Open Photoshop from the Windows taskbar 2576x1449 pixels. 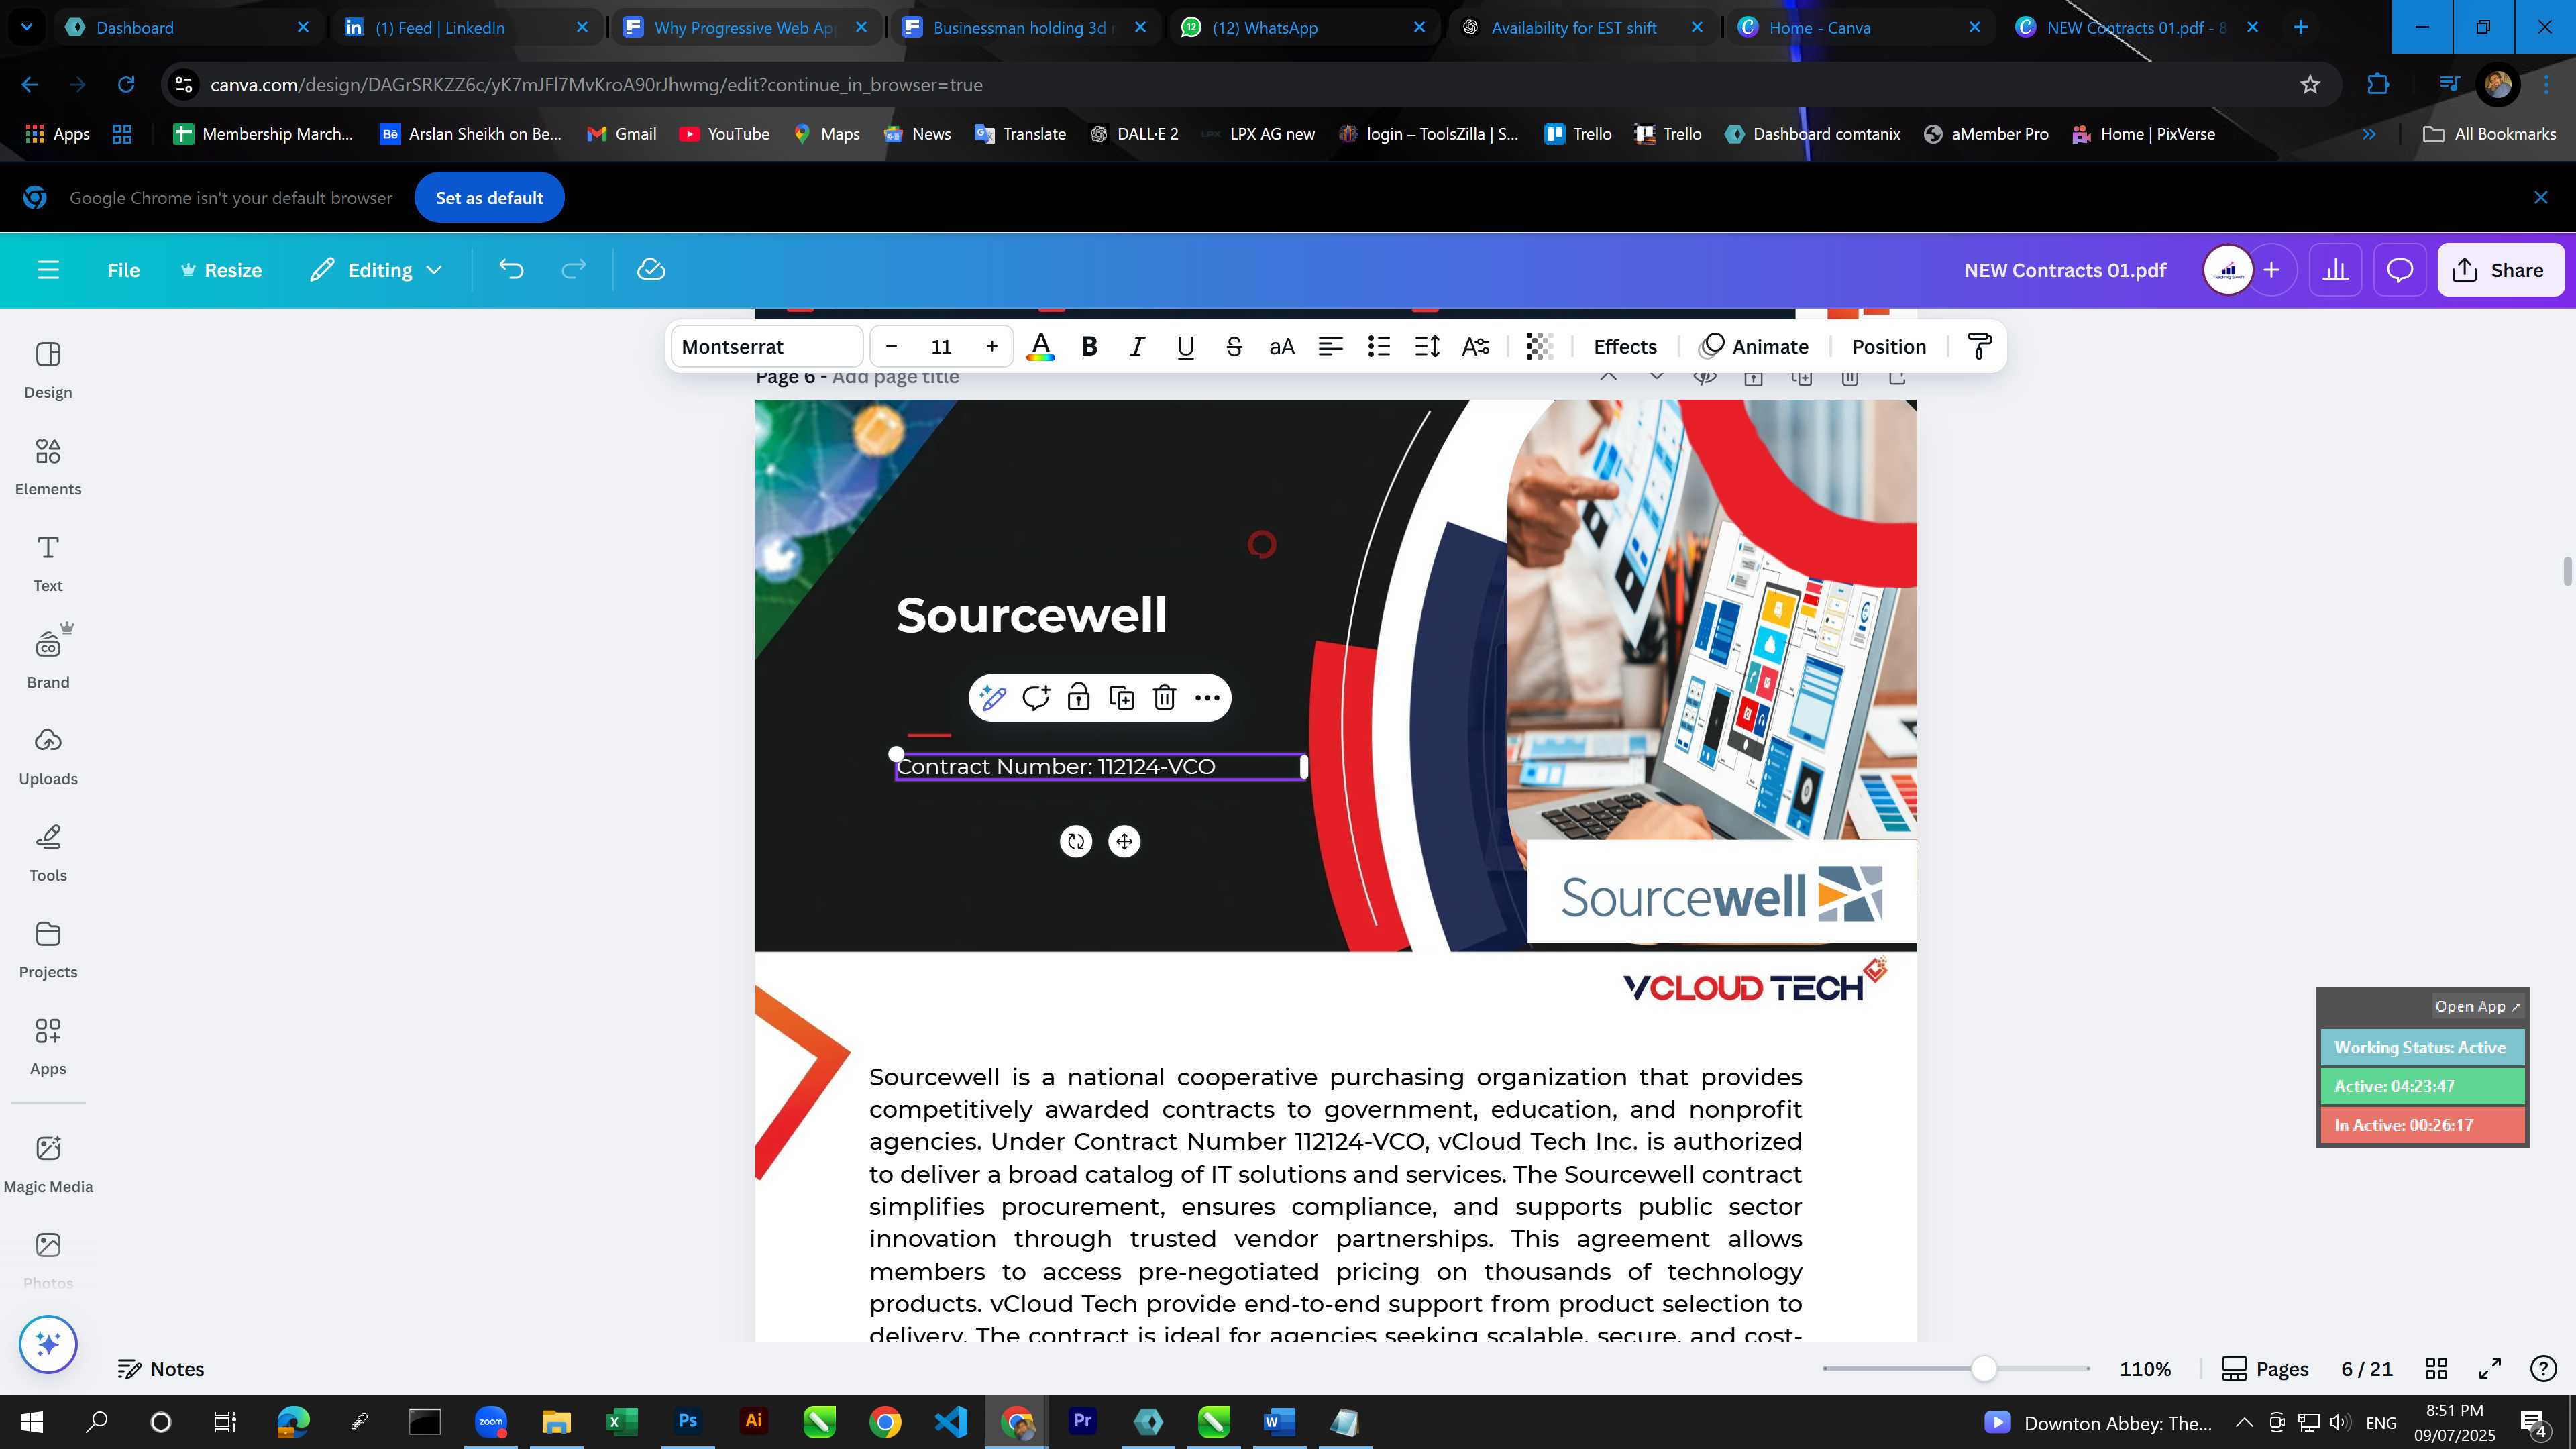point(688,1422)
